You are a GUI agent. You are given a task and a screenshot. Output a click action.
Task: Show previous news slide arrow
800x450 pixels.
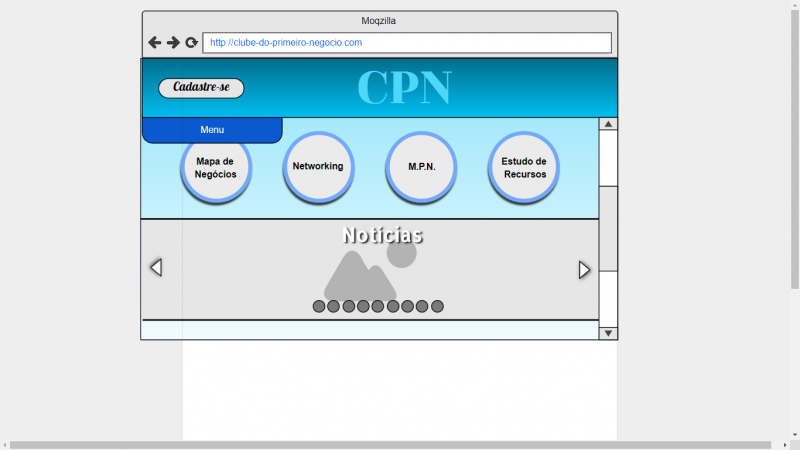[156, 267]
